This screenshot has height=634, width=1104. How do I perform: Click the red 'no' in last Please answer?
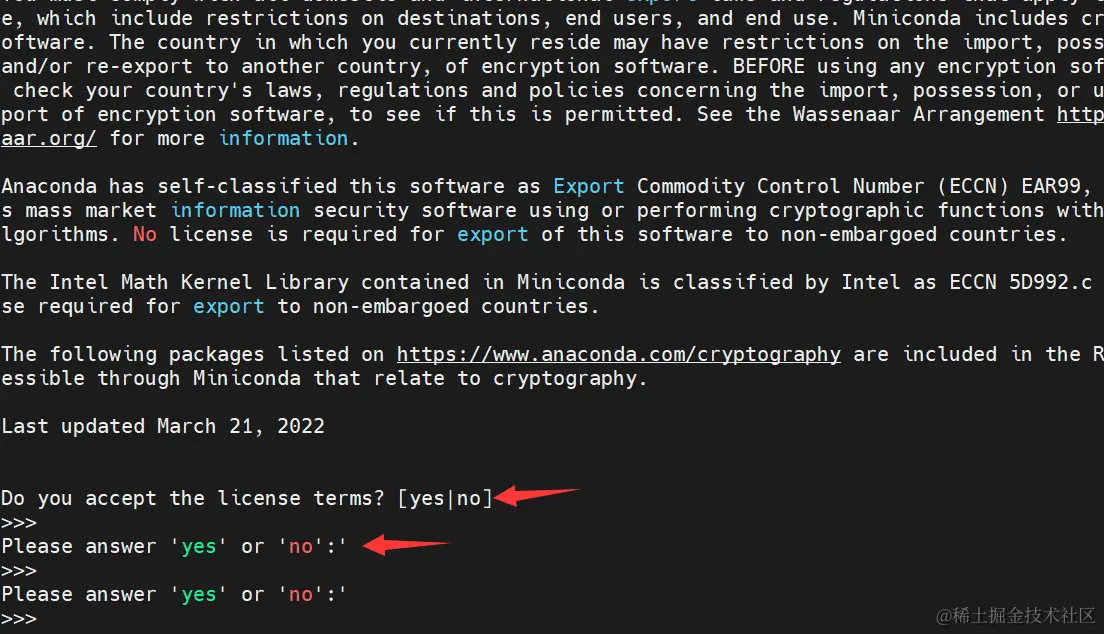(x=301, y=595)
